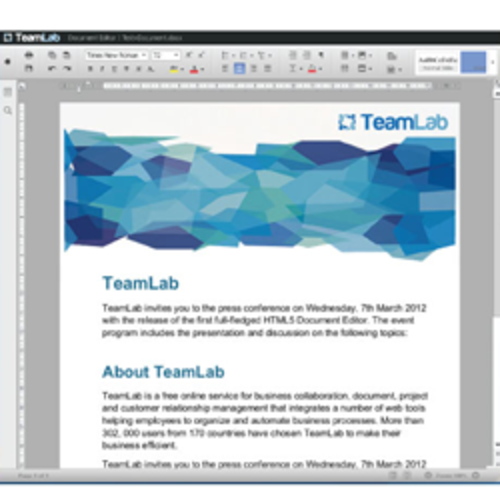
Task: Increase the font size with the larger-A icon
Action: (189, 55)
